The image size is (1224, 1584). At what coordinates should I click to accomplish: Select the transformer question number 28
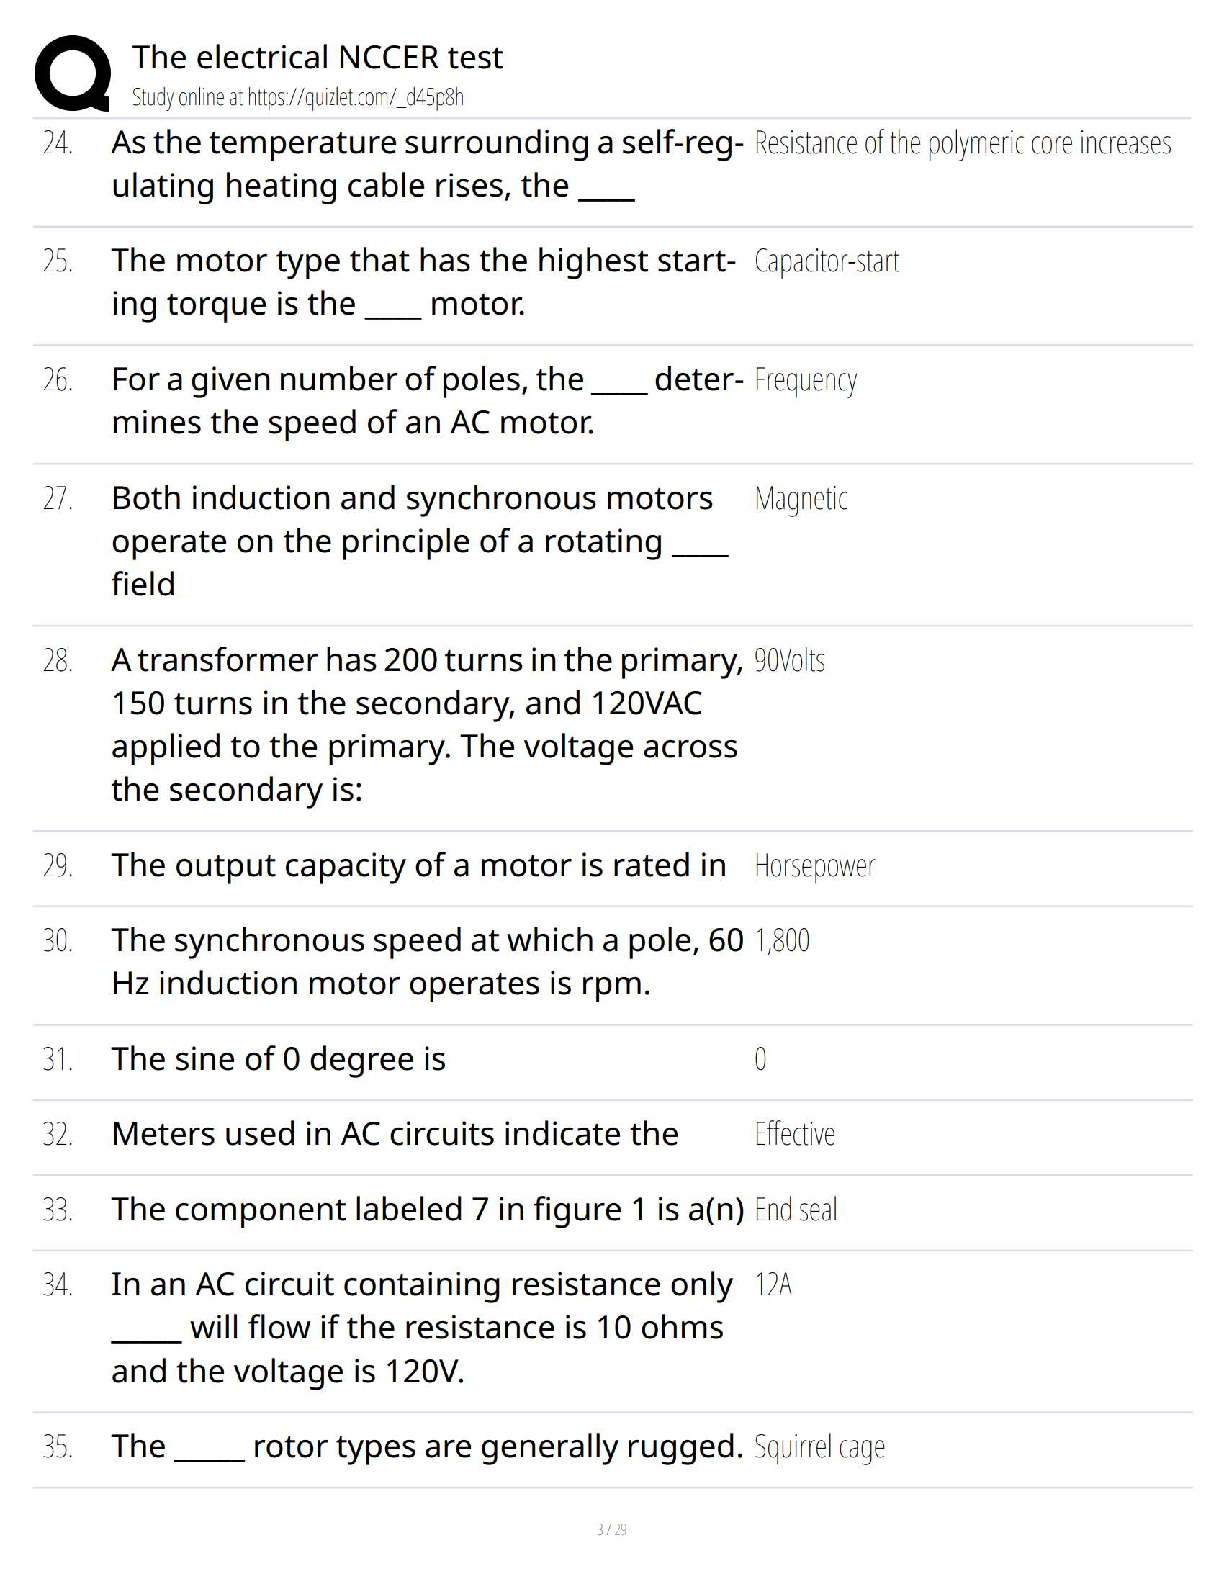click(427, 725)
